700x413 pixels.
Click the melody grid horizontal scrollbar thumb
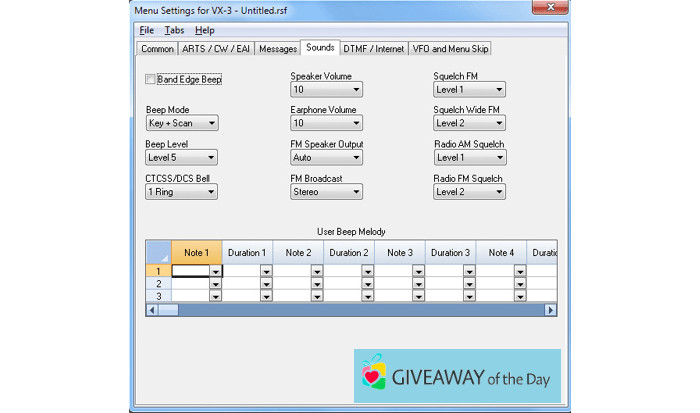click(x=350, y=310)
